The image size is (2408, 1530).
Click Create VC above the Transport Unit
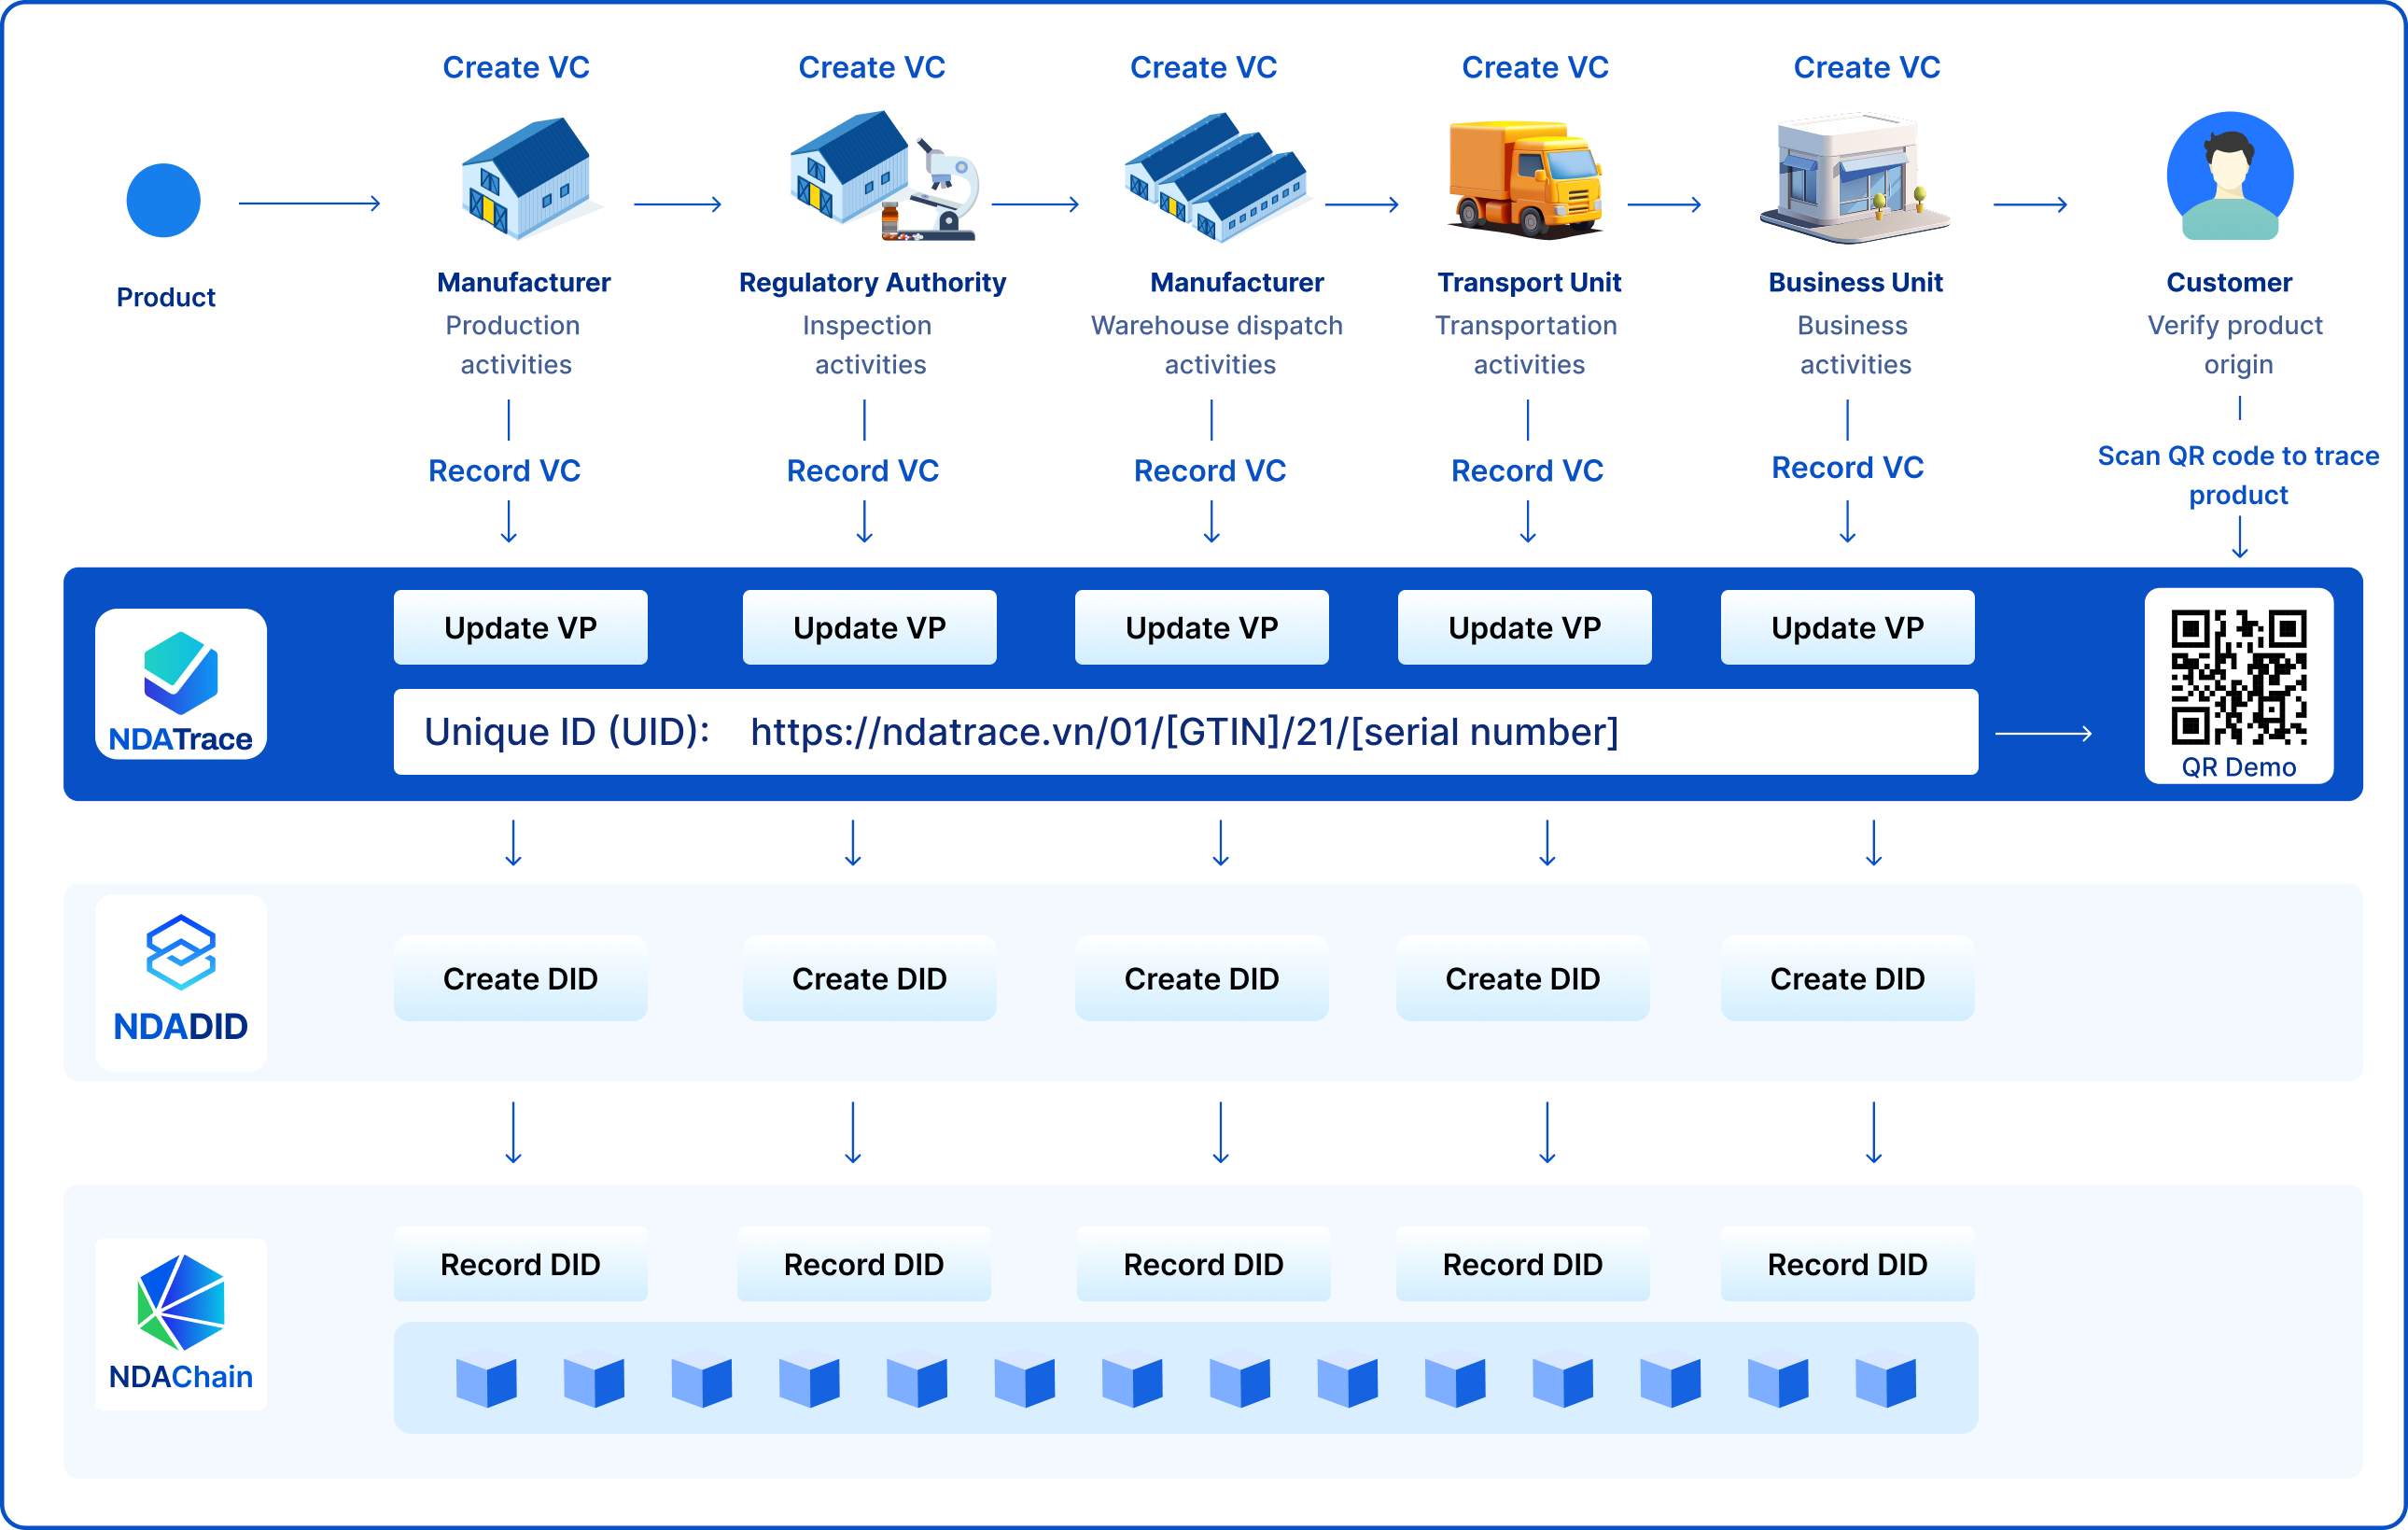coord(1534,67)
